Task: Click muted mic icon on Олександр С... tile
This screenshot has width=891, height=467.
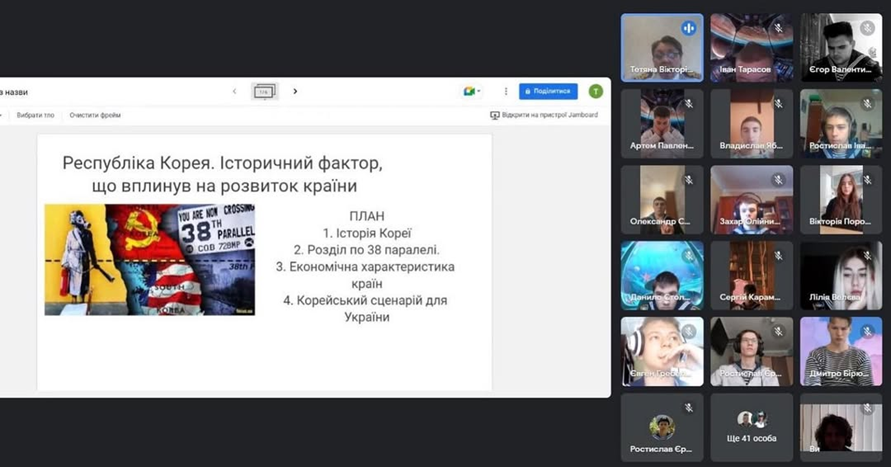Action: [688, 180]
